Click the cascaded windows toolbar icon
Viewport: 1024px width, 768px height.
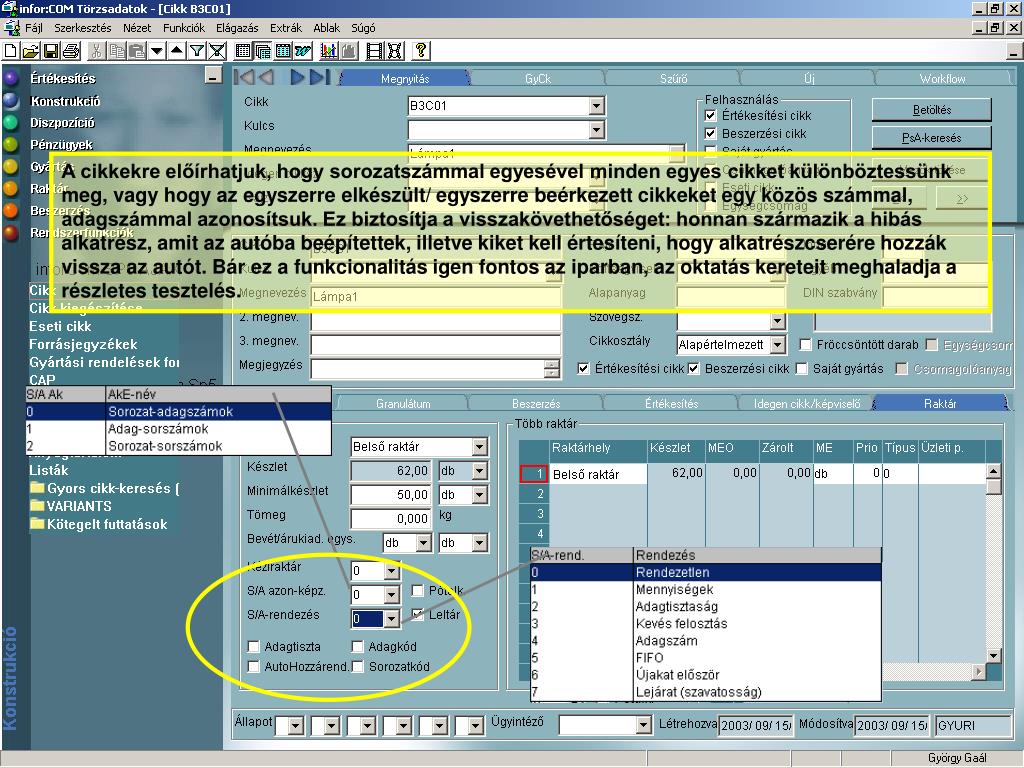263,50
